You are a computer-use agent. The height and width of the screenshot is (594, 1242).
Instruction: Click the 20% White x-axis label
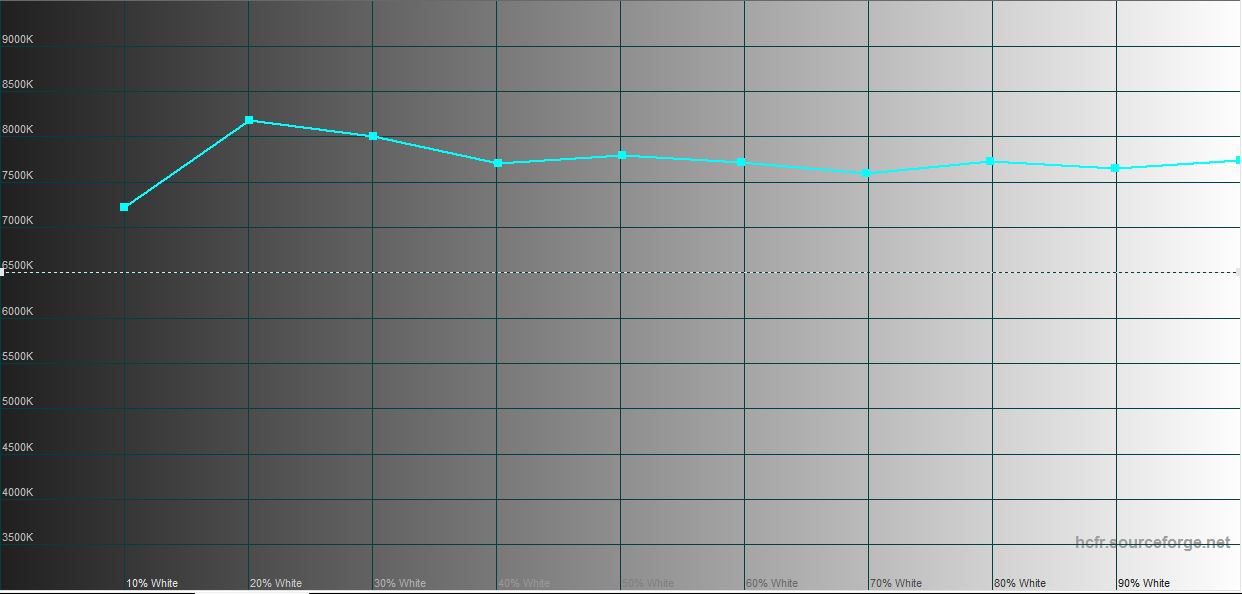point(276,583)
